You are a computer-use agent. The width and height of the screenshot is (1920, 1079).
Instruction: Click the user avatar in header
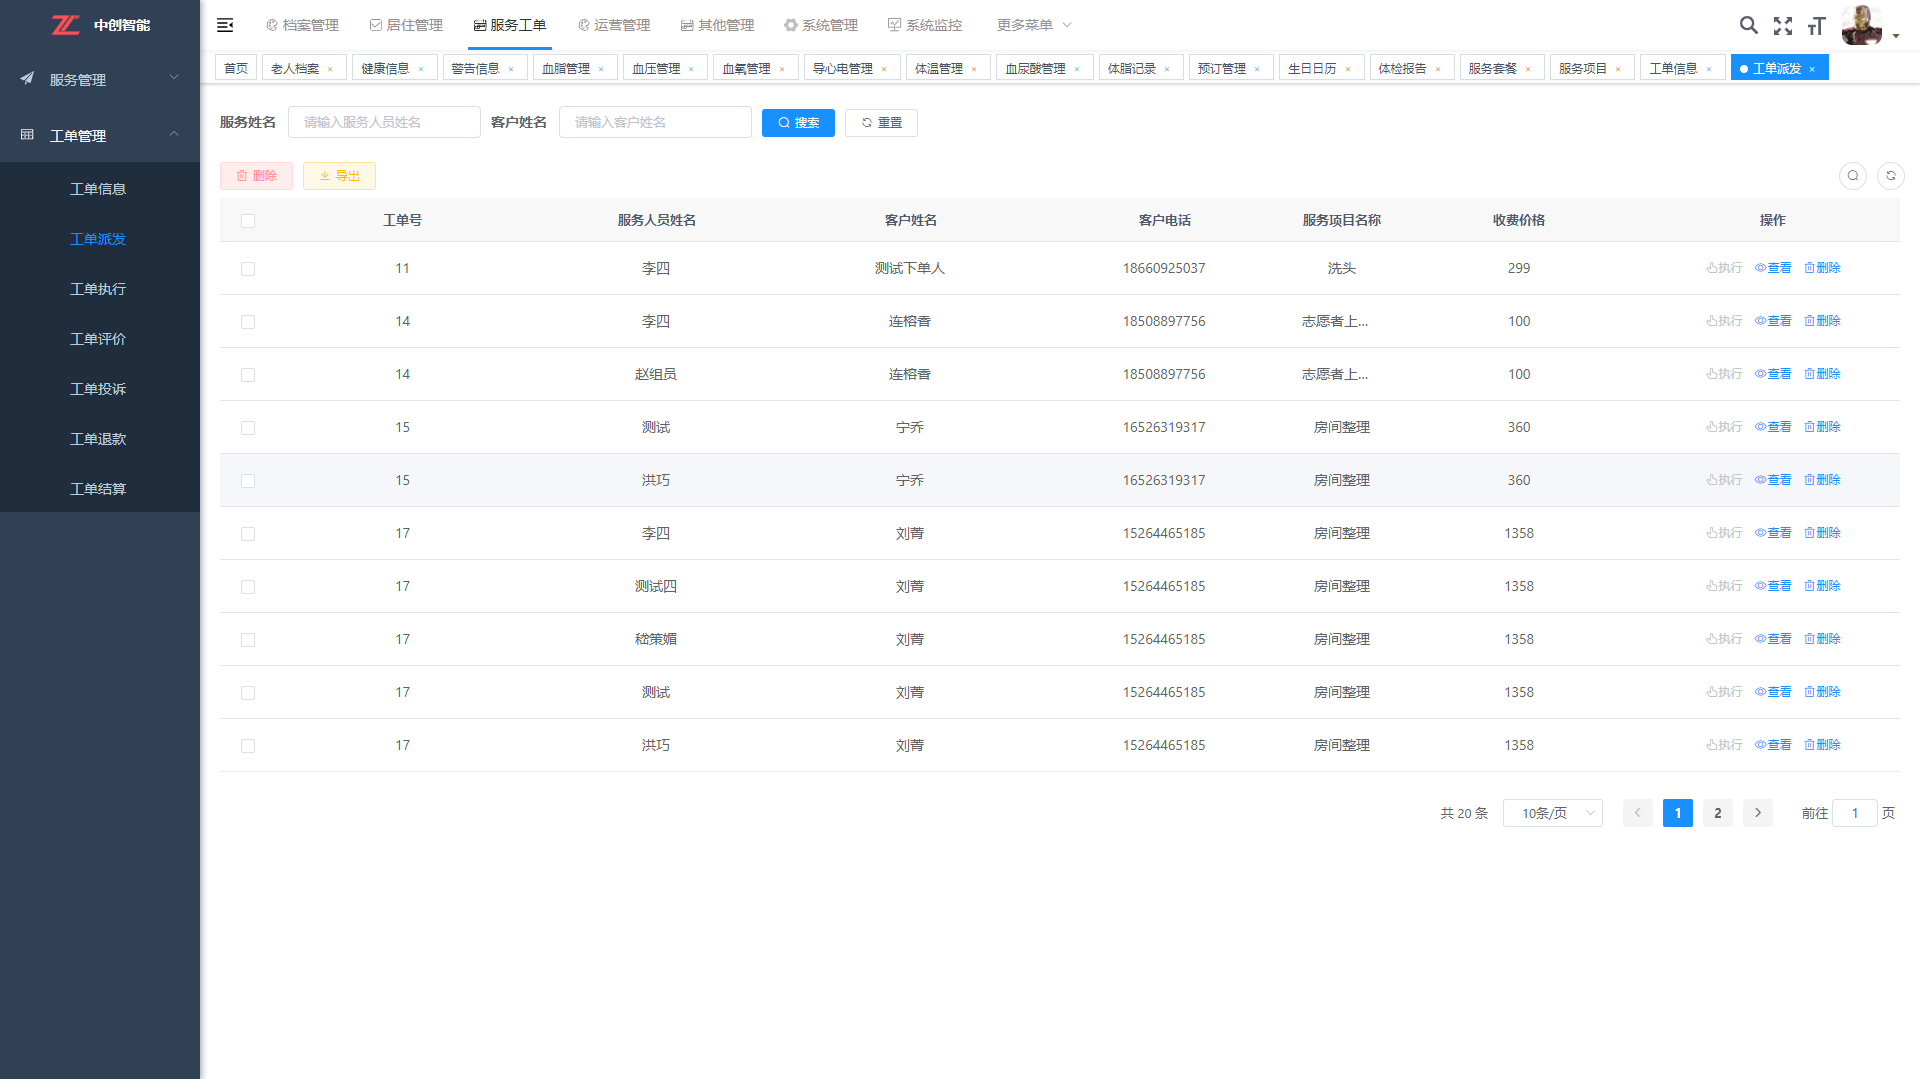point(1861,25)
